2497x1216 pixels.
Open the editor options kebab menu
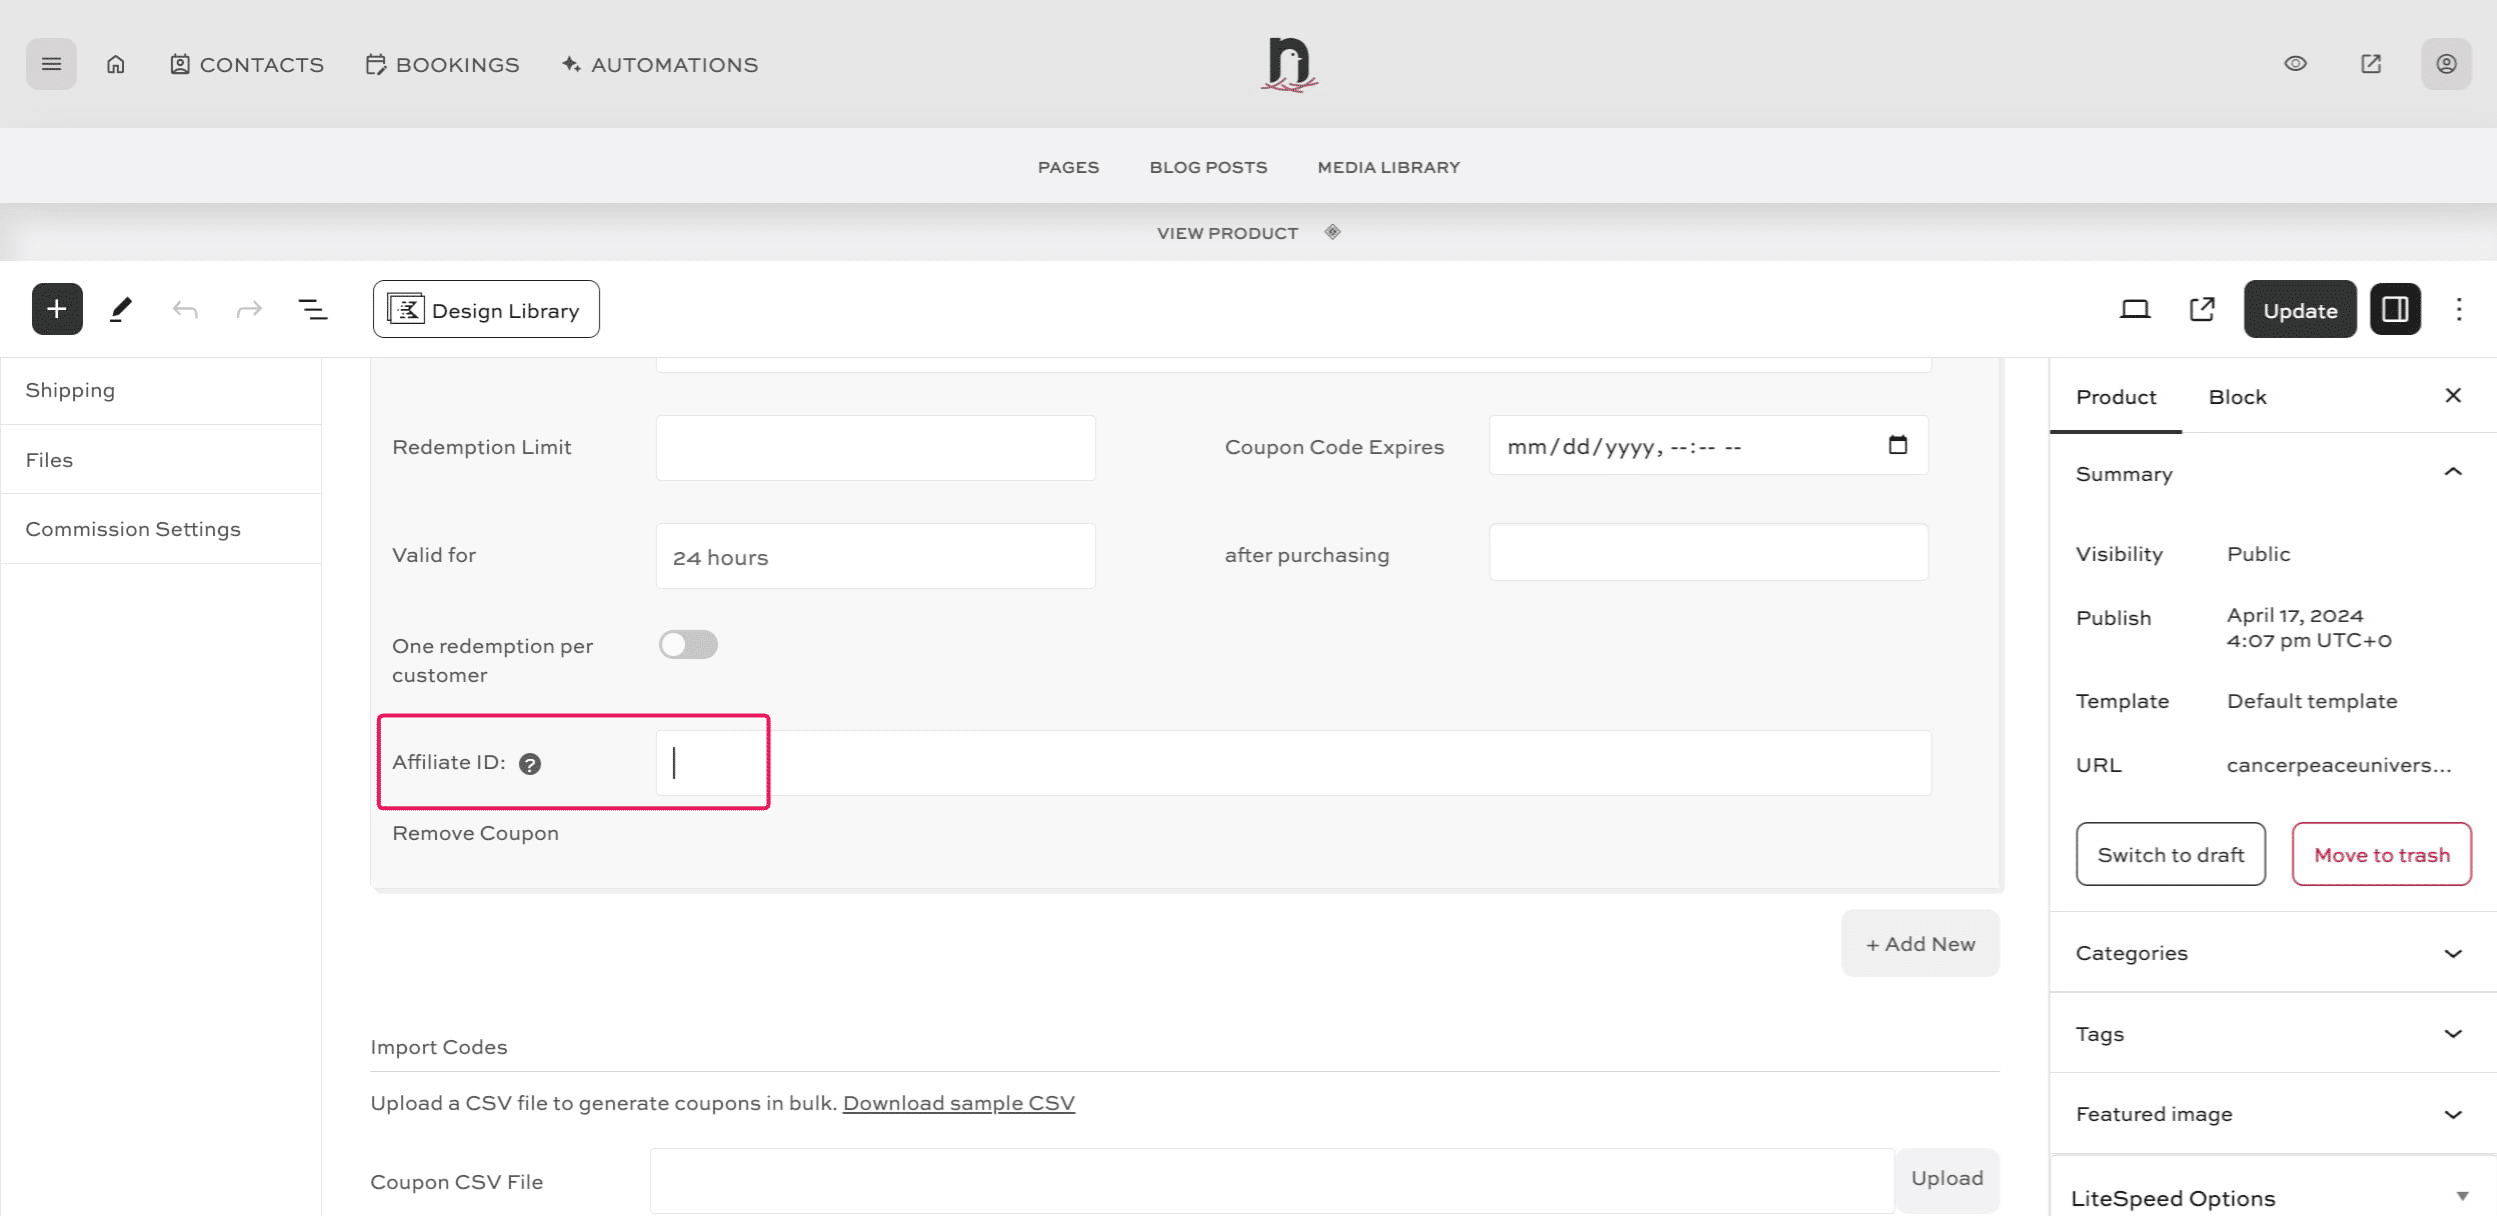point(2458,309)
